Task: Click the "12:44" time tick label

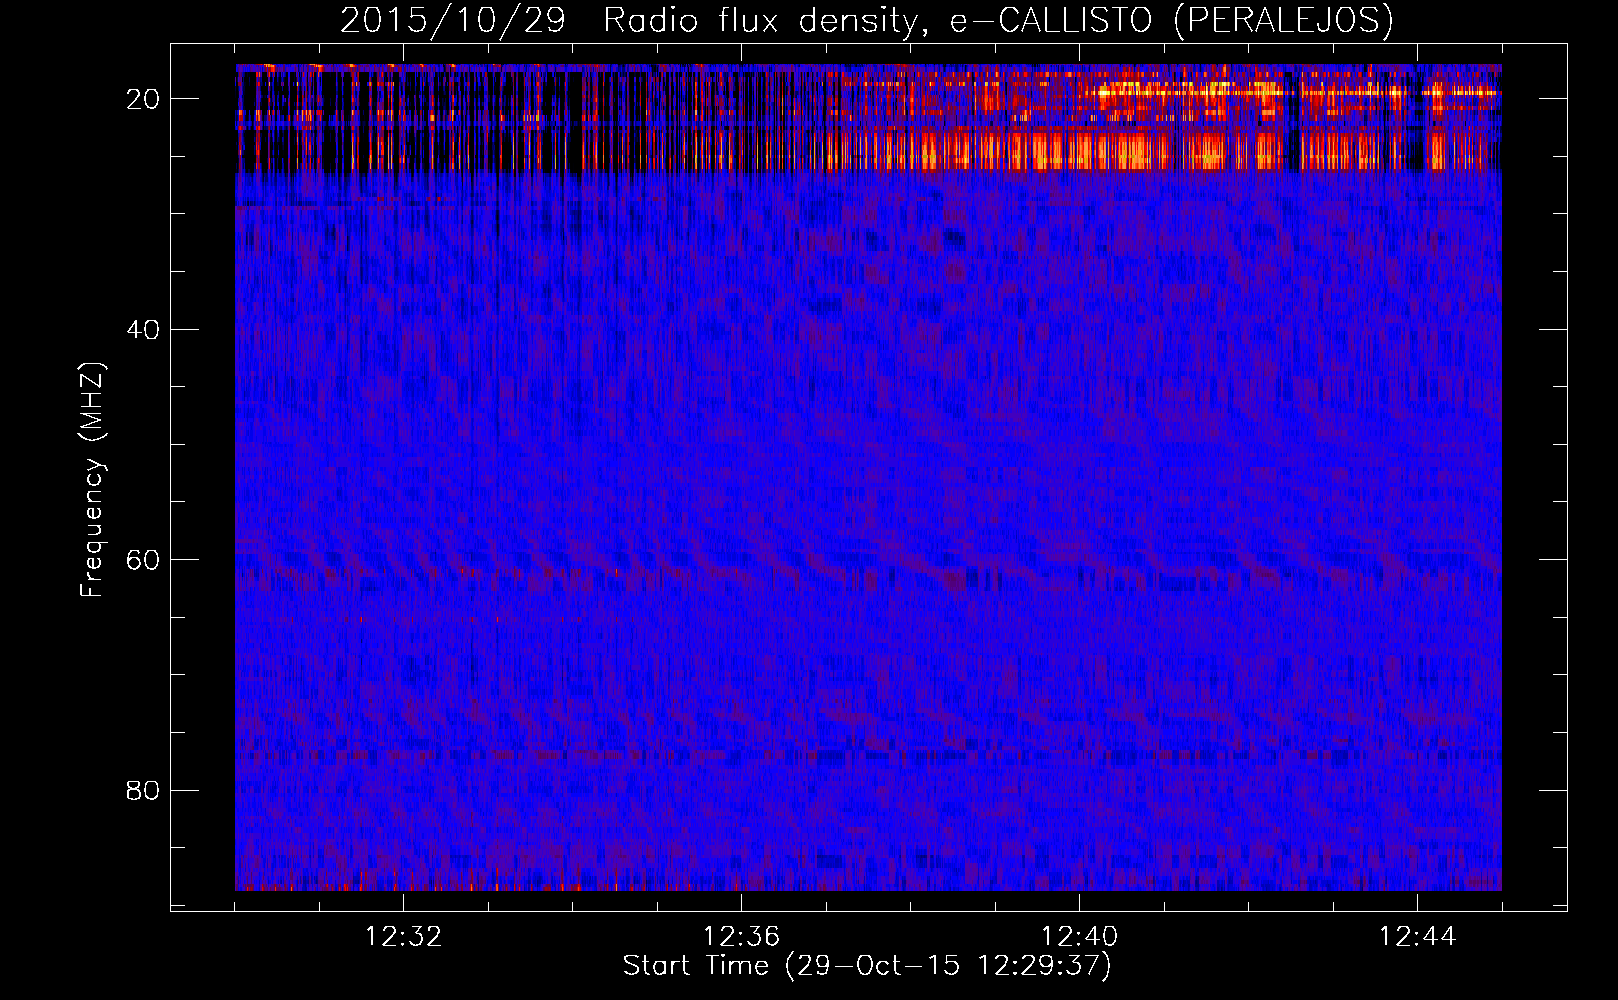Action: pos(1417,937)
